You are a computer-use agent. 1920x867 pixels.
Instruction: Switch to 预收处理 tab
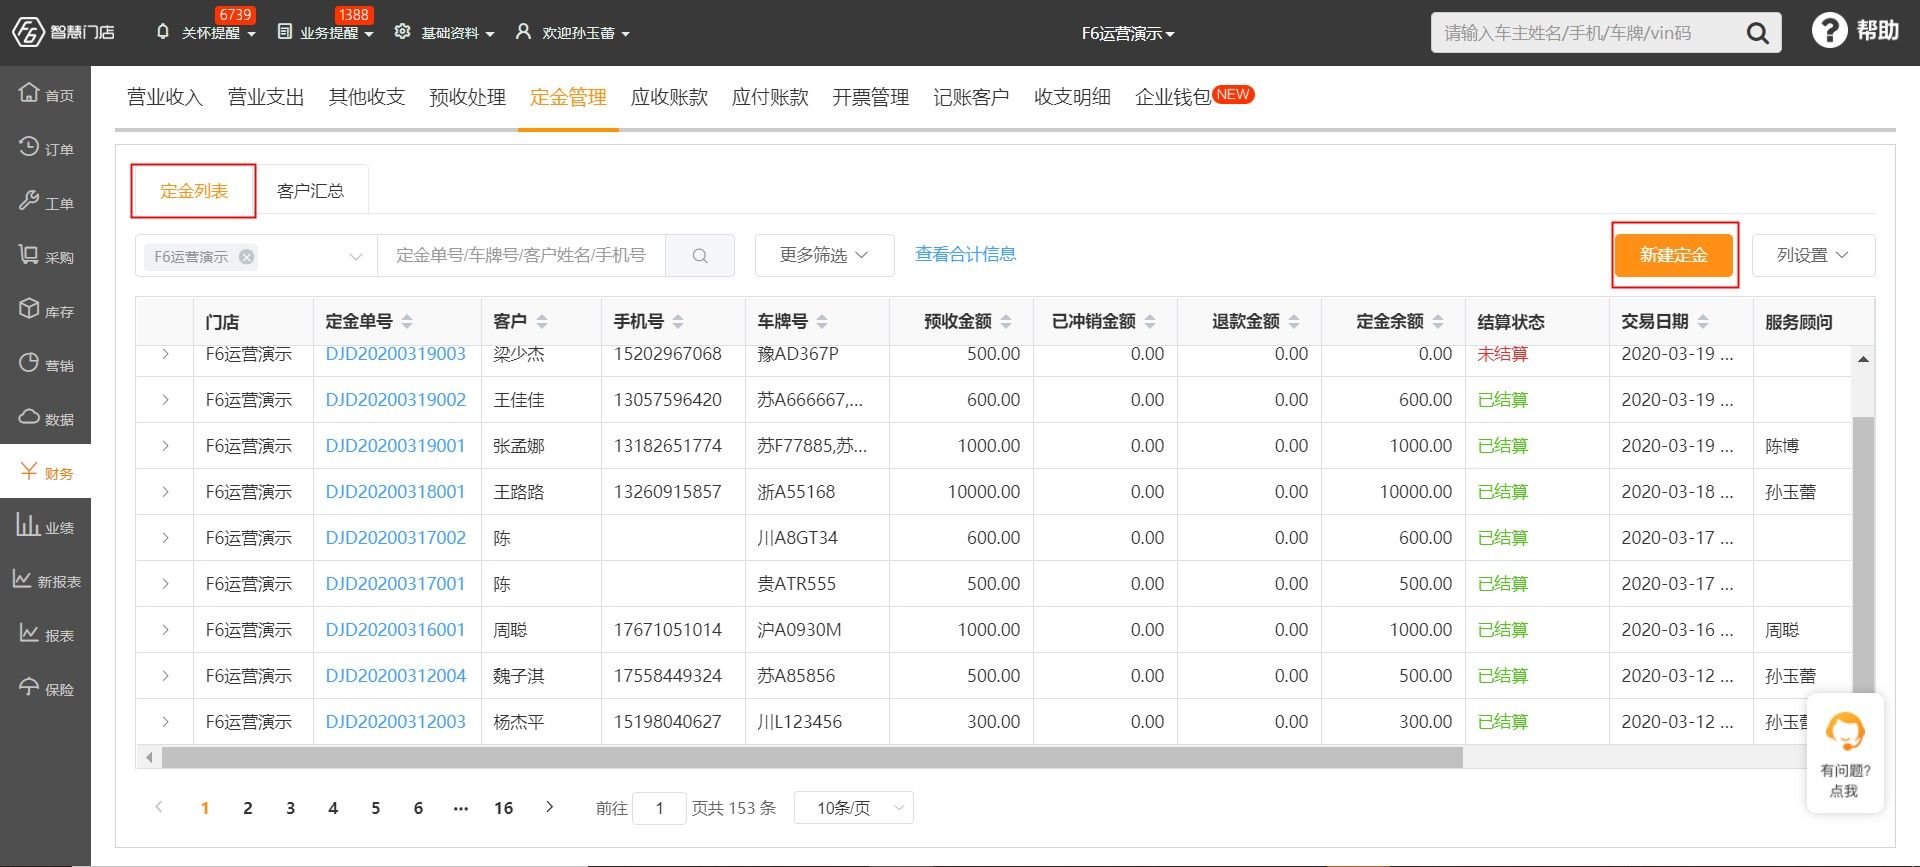(468, 97)
